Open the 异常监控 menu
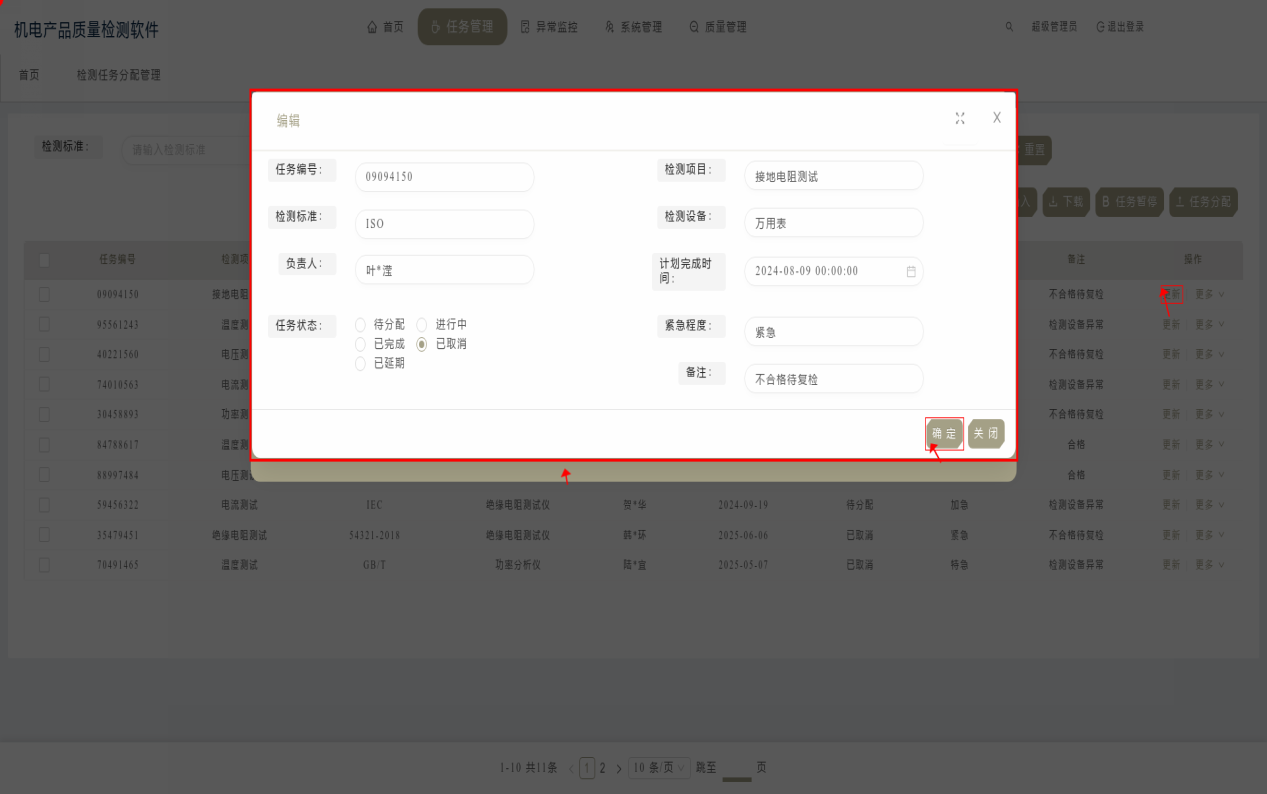The image size is (1267, 794). click(549, 27)
